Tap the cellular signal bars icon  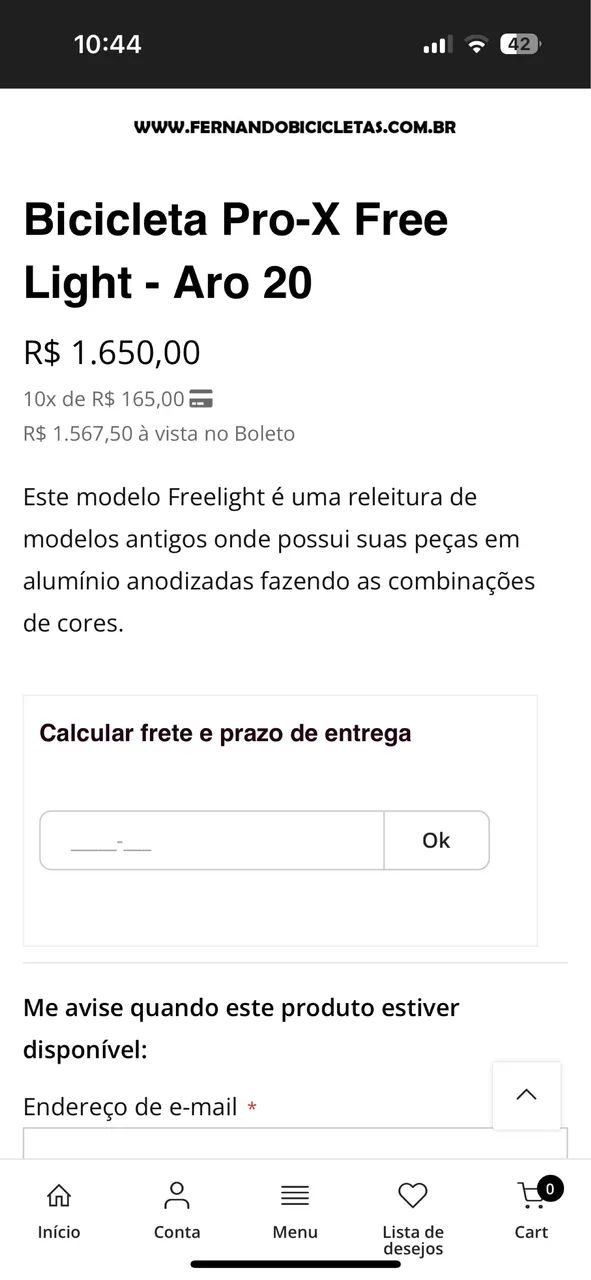438,45
